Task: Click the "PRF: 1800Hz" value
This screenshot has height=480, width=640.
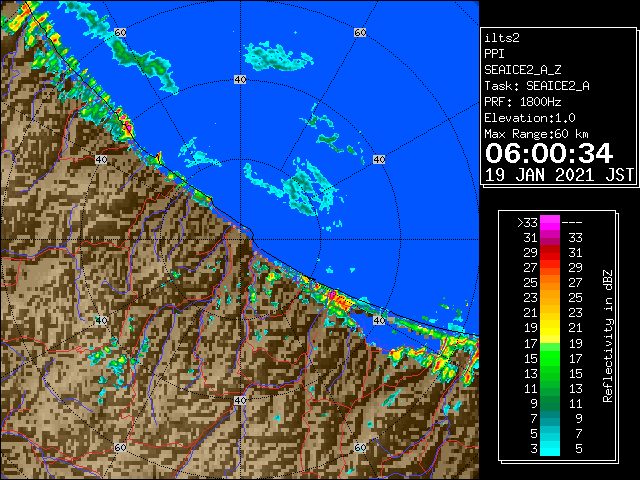Action: [523, 102]
